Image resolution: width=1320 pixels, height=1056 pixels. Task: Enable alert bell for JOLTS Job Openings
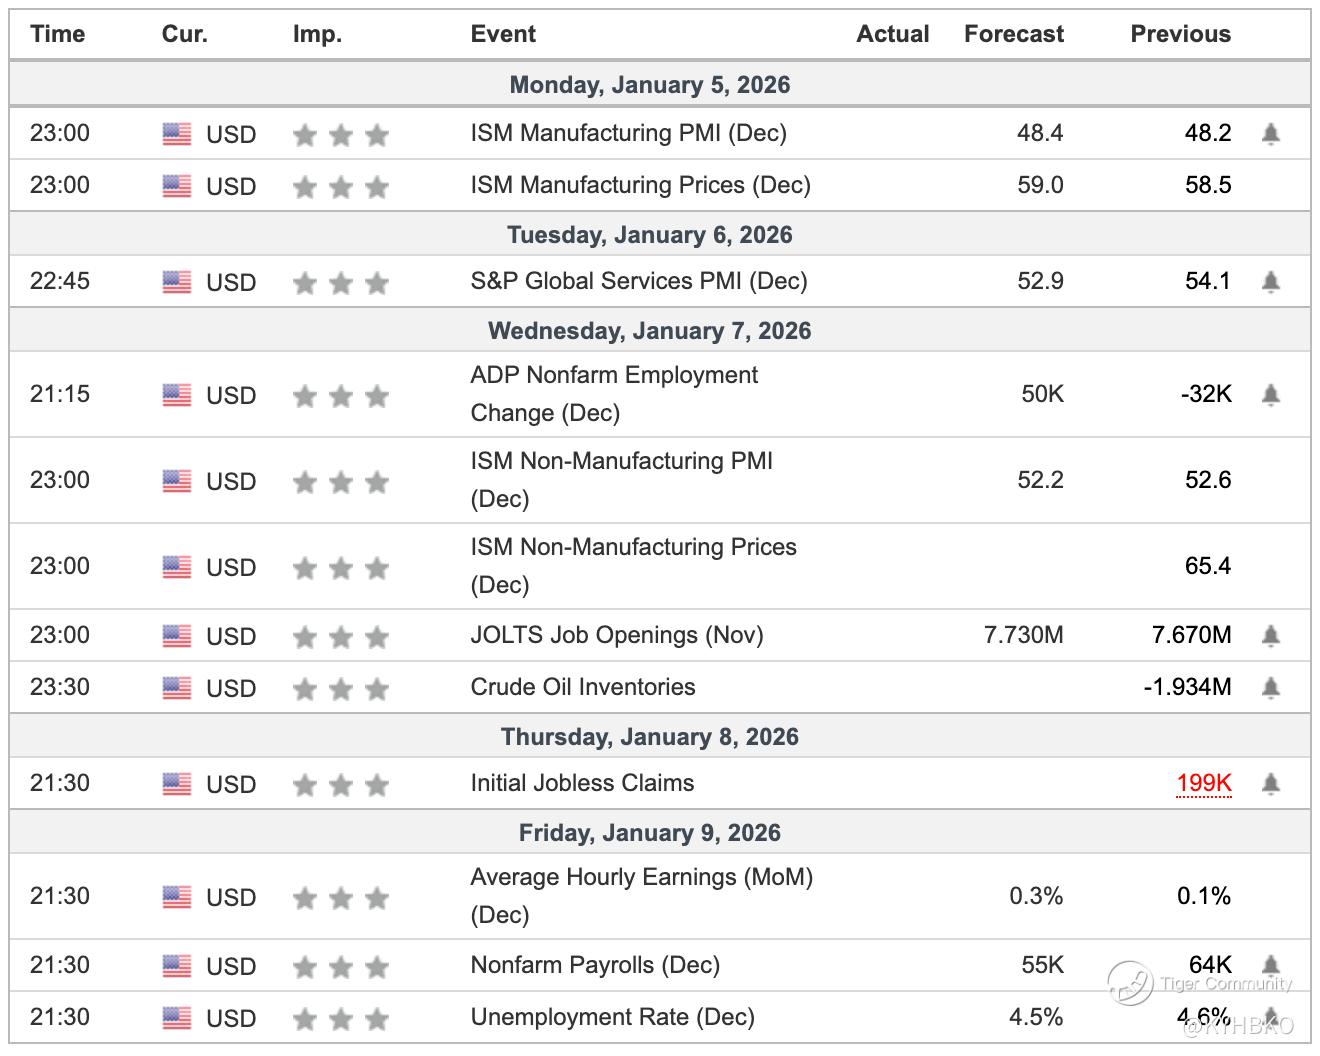coord(1270,635)
